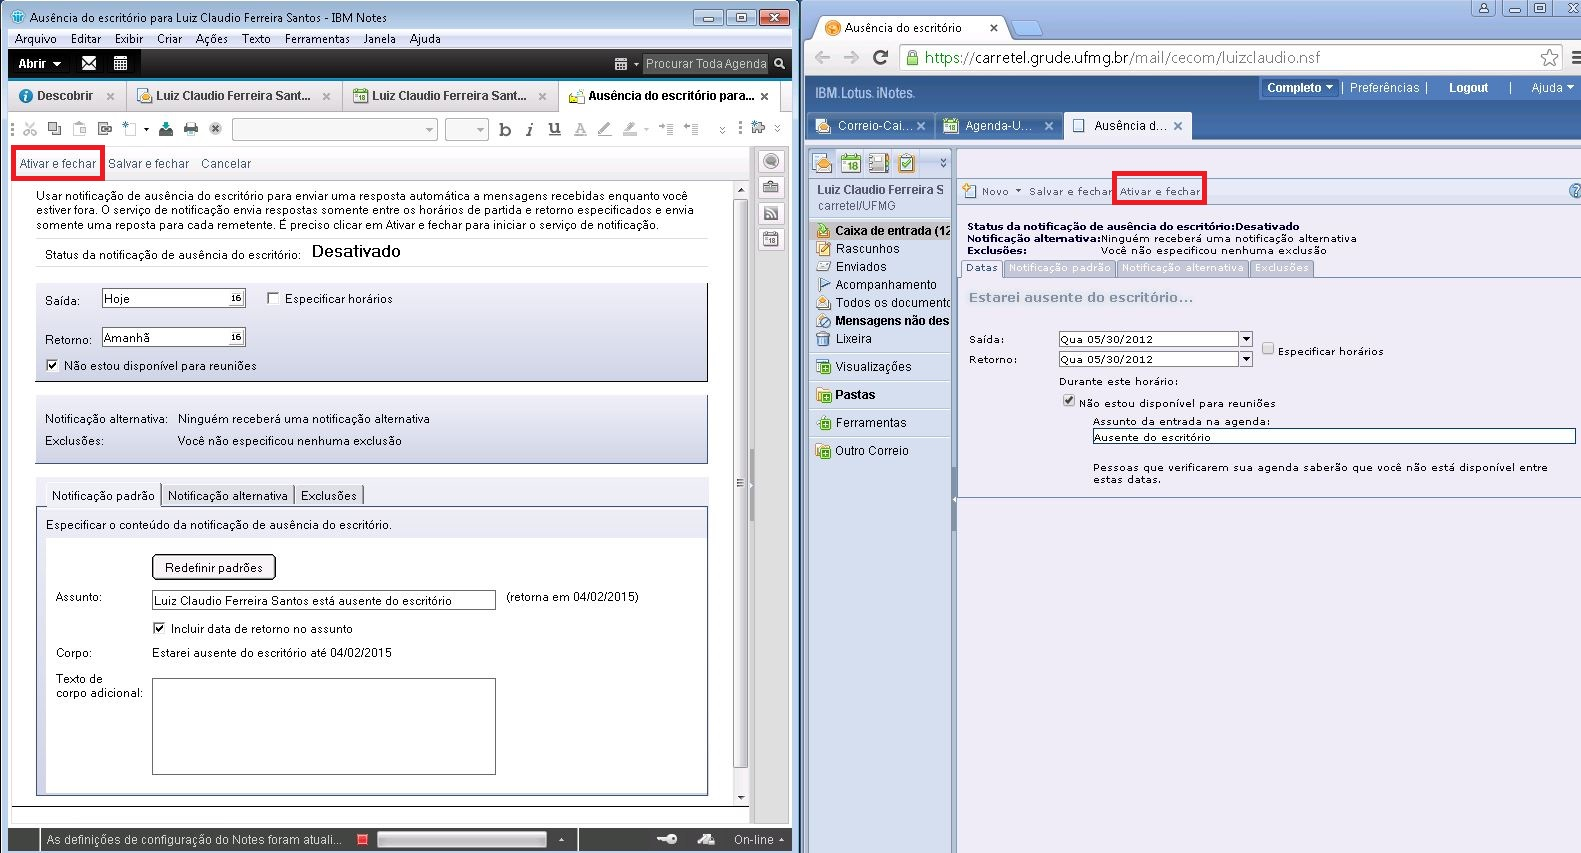Click Ativar e fechar in Notes
The height and width of the screenshot is (853, 1581).
[x=58, y=163]
